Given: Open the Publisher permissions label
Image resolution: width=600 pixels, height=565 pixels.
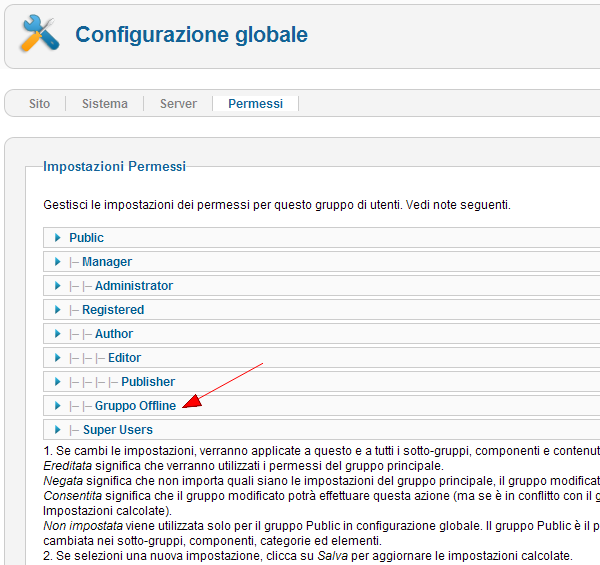Looking at the screenshot, I should (x=148, y=382).
